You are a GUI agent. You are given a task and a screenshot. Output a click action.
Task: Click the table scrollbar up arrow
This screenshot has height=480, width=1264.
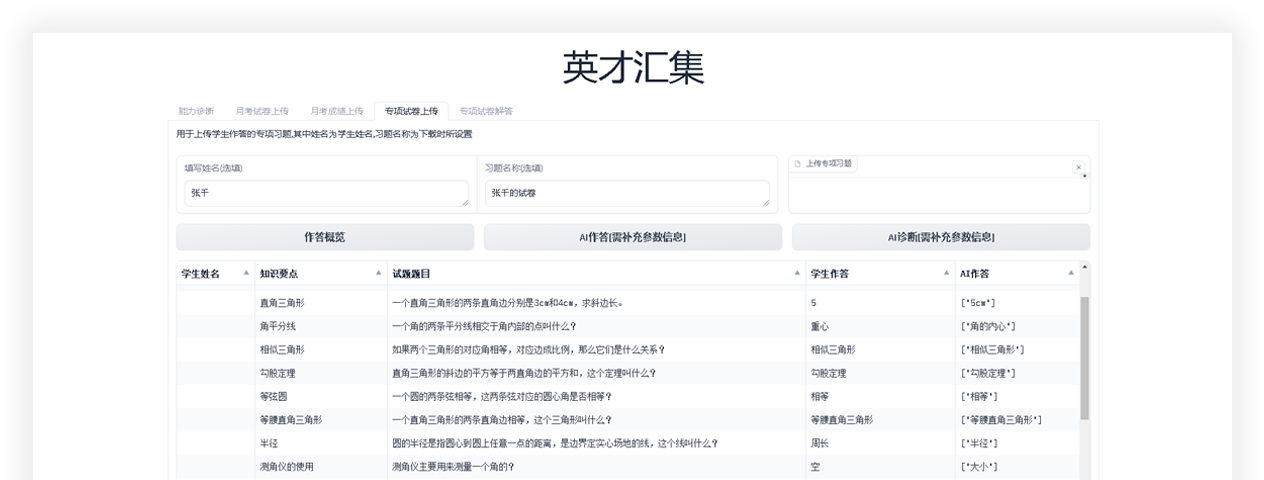(x=1085, y=267)
